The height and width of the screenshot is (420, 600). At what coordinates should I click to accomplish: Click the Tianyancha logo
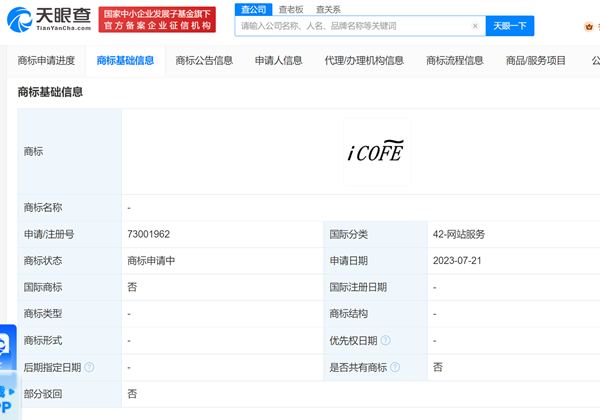54,18
